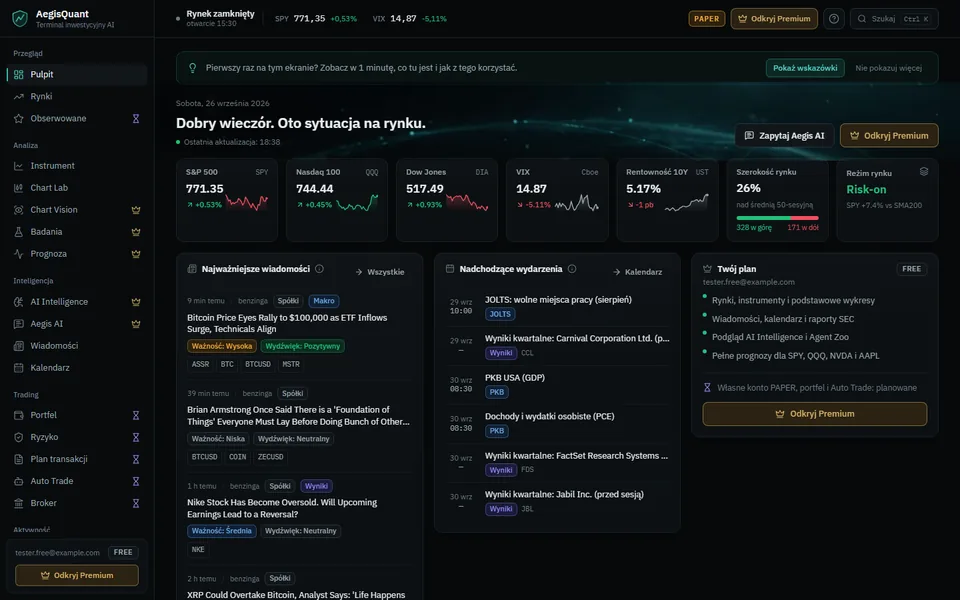Screen dimensions: 960x600
Task: Click the NKE ticker chip
Action: point(198,550)
